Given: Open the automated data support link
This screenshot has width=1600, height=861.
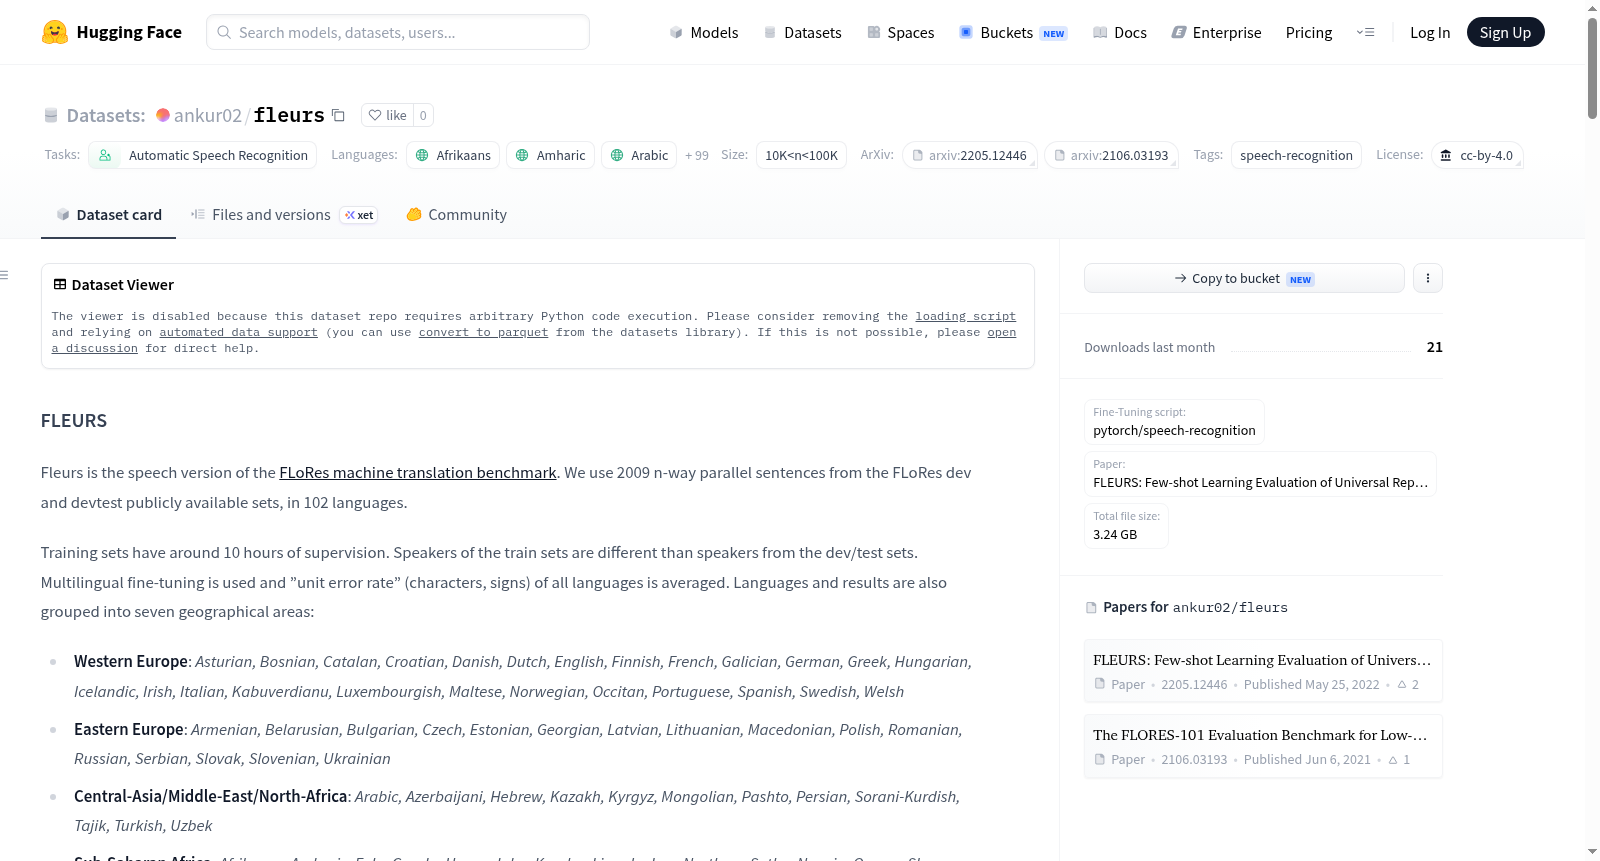Looking at the screenshot, I should (x=239, y=332).
